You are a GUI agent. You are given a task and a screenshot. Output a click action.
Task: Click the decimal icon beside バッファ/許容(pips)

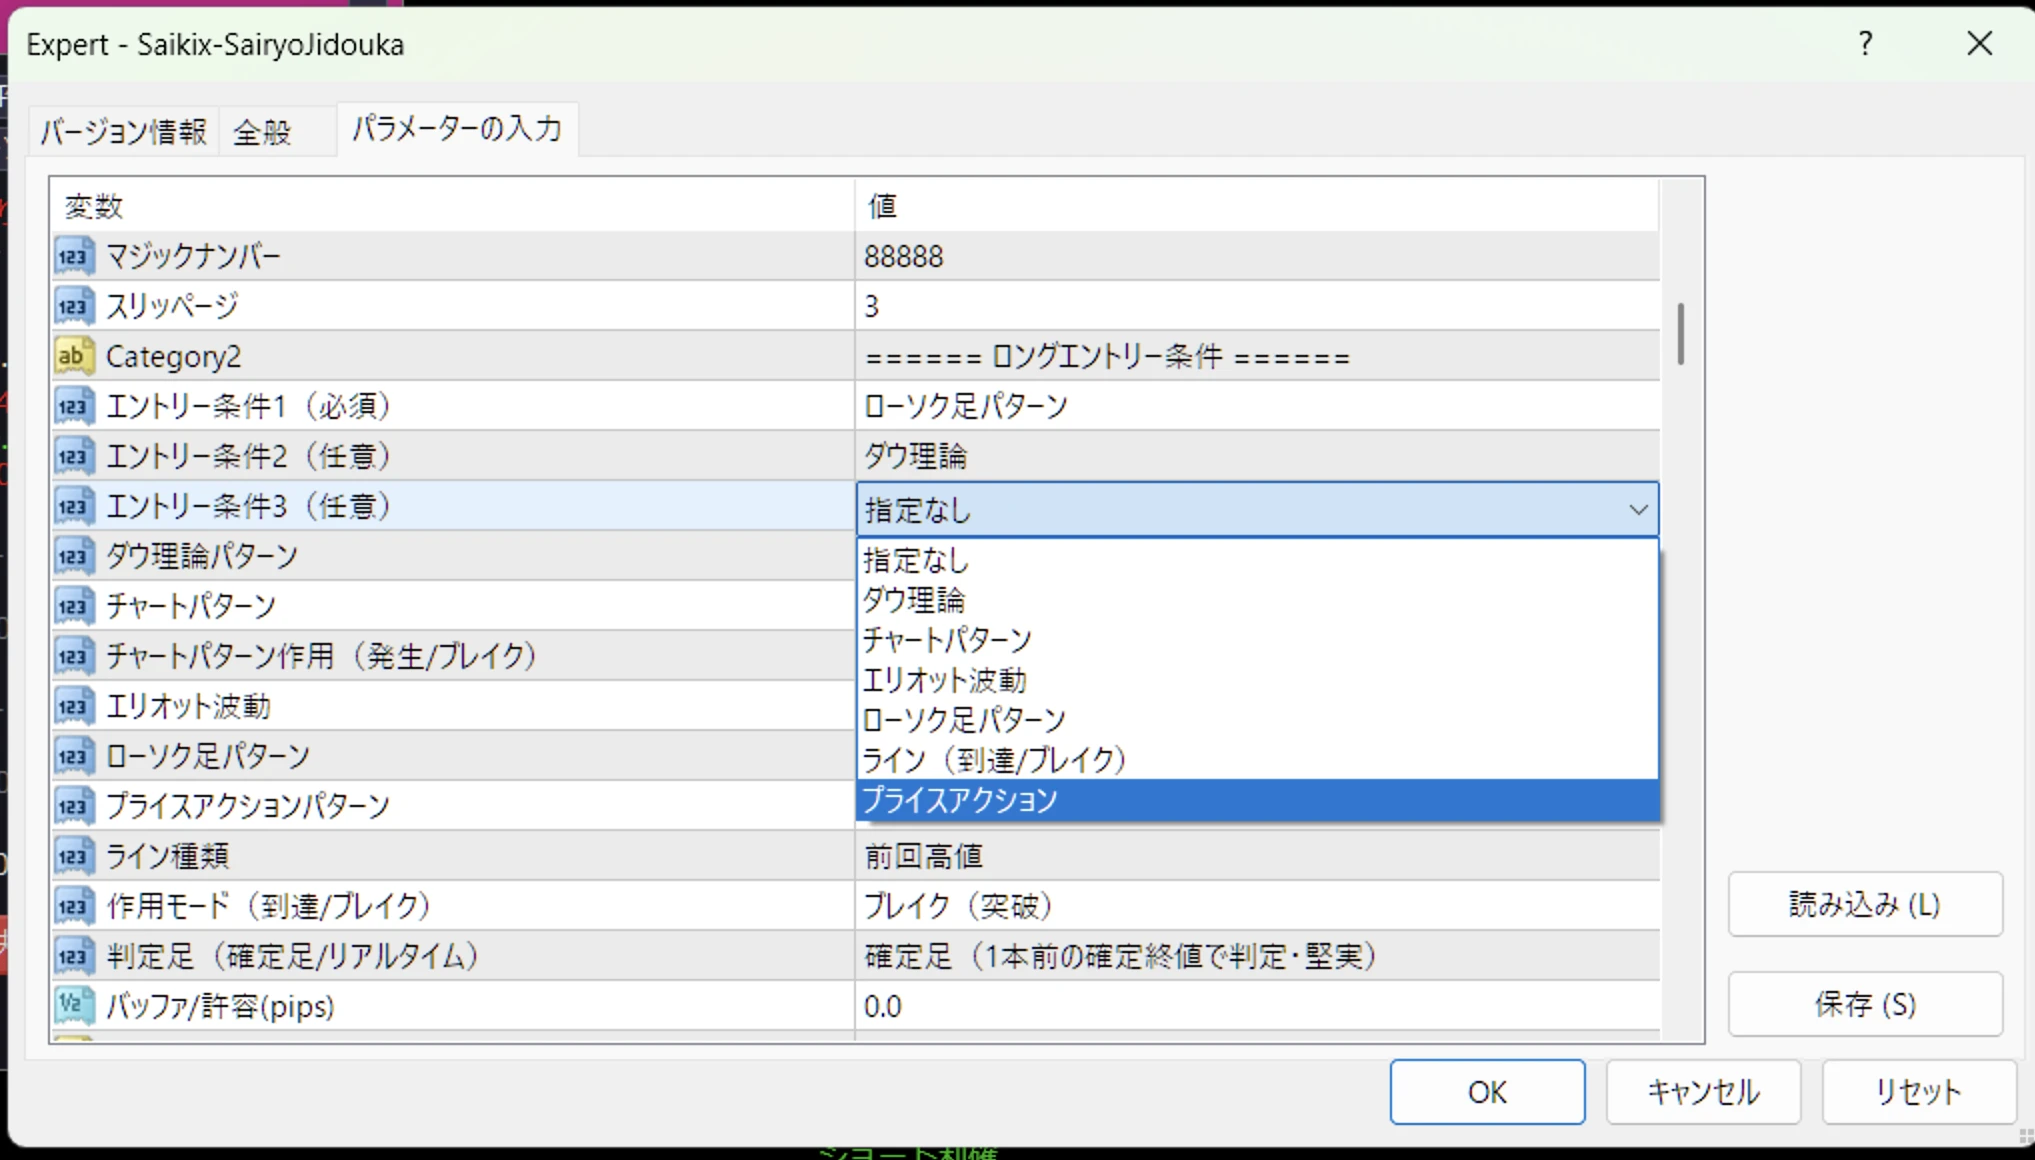(x=74, y=1006)
